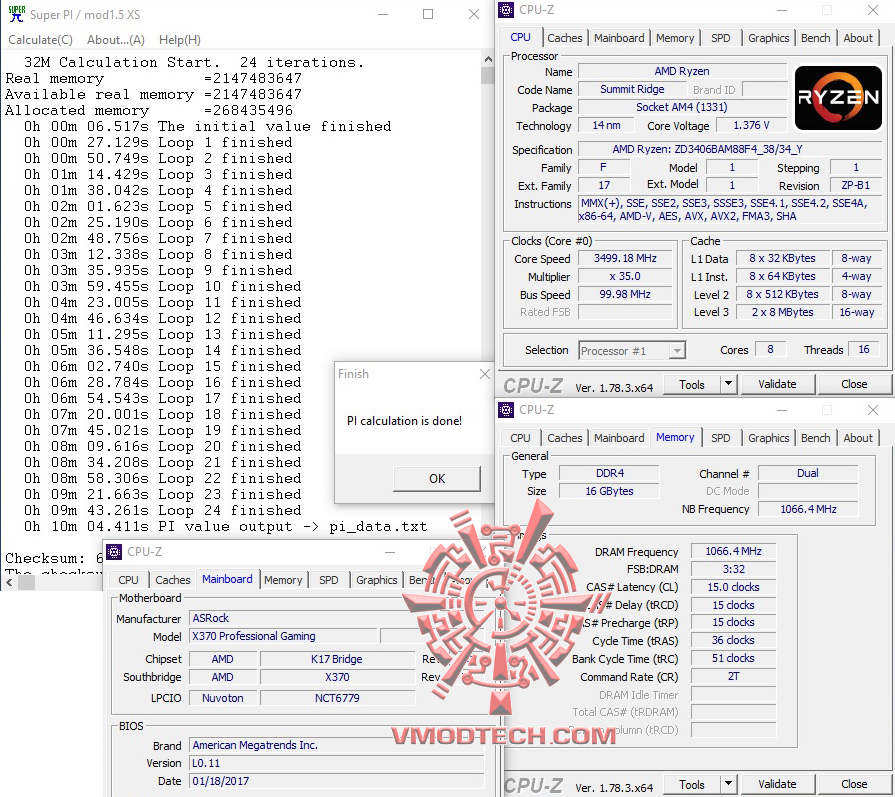Open Calculate menu in Super PI
Screen dimensions: 895x797
(41, 40)
